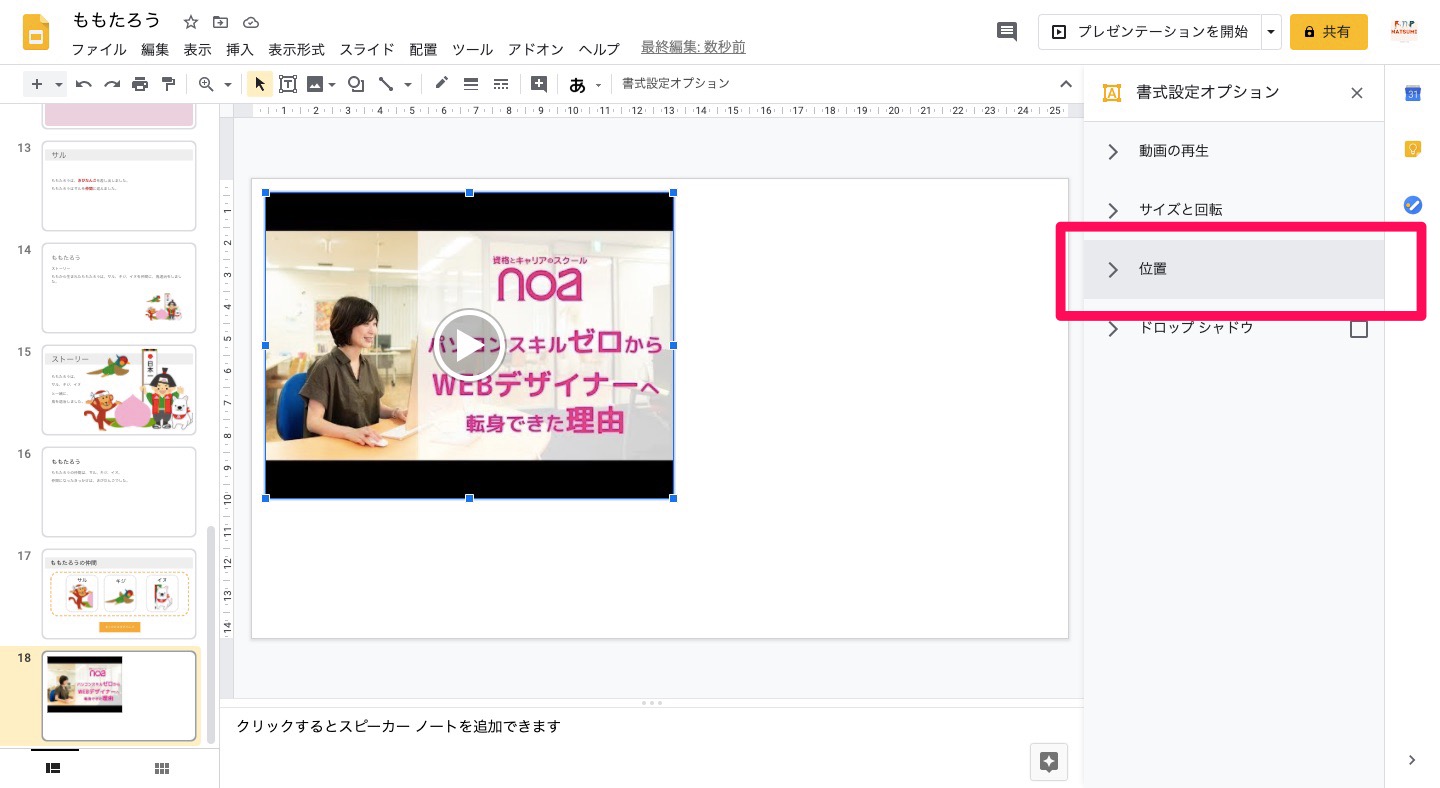
Task: Switch to the filmstrip view
Action: (54, 767)
